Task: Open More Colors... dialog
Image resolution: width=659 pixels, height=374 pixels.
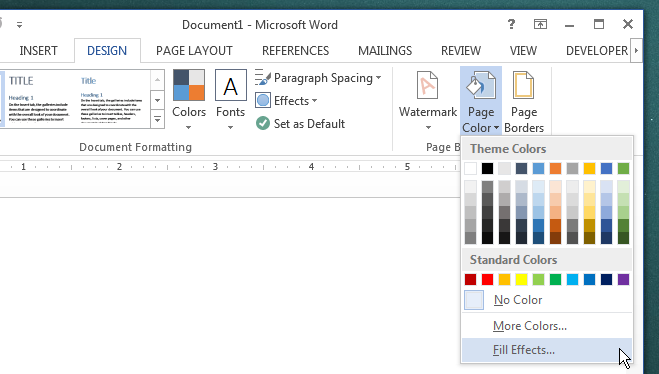Action: click(x=546, y=326)
